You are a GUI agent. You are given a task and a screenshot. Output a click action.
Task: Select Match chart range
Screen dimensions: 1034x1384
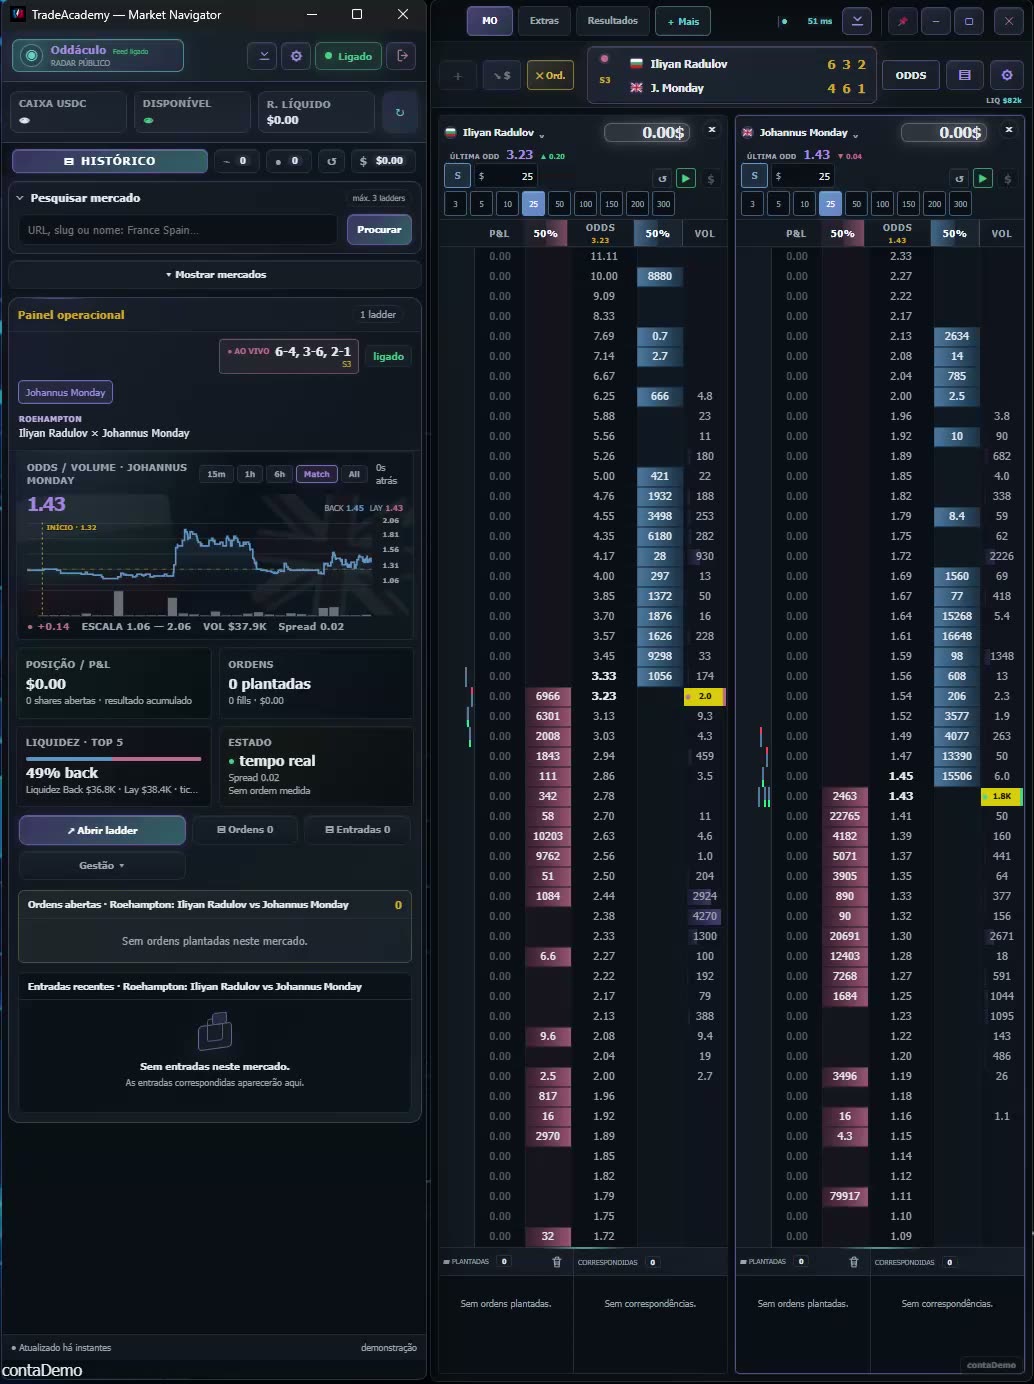[317, 474]
